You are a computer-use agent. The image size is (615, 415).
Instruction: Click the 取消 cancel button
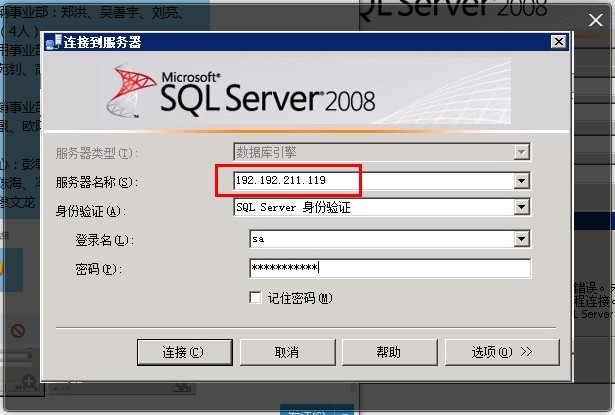pos(287,352)
